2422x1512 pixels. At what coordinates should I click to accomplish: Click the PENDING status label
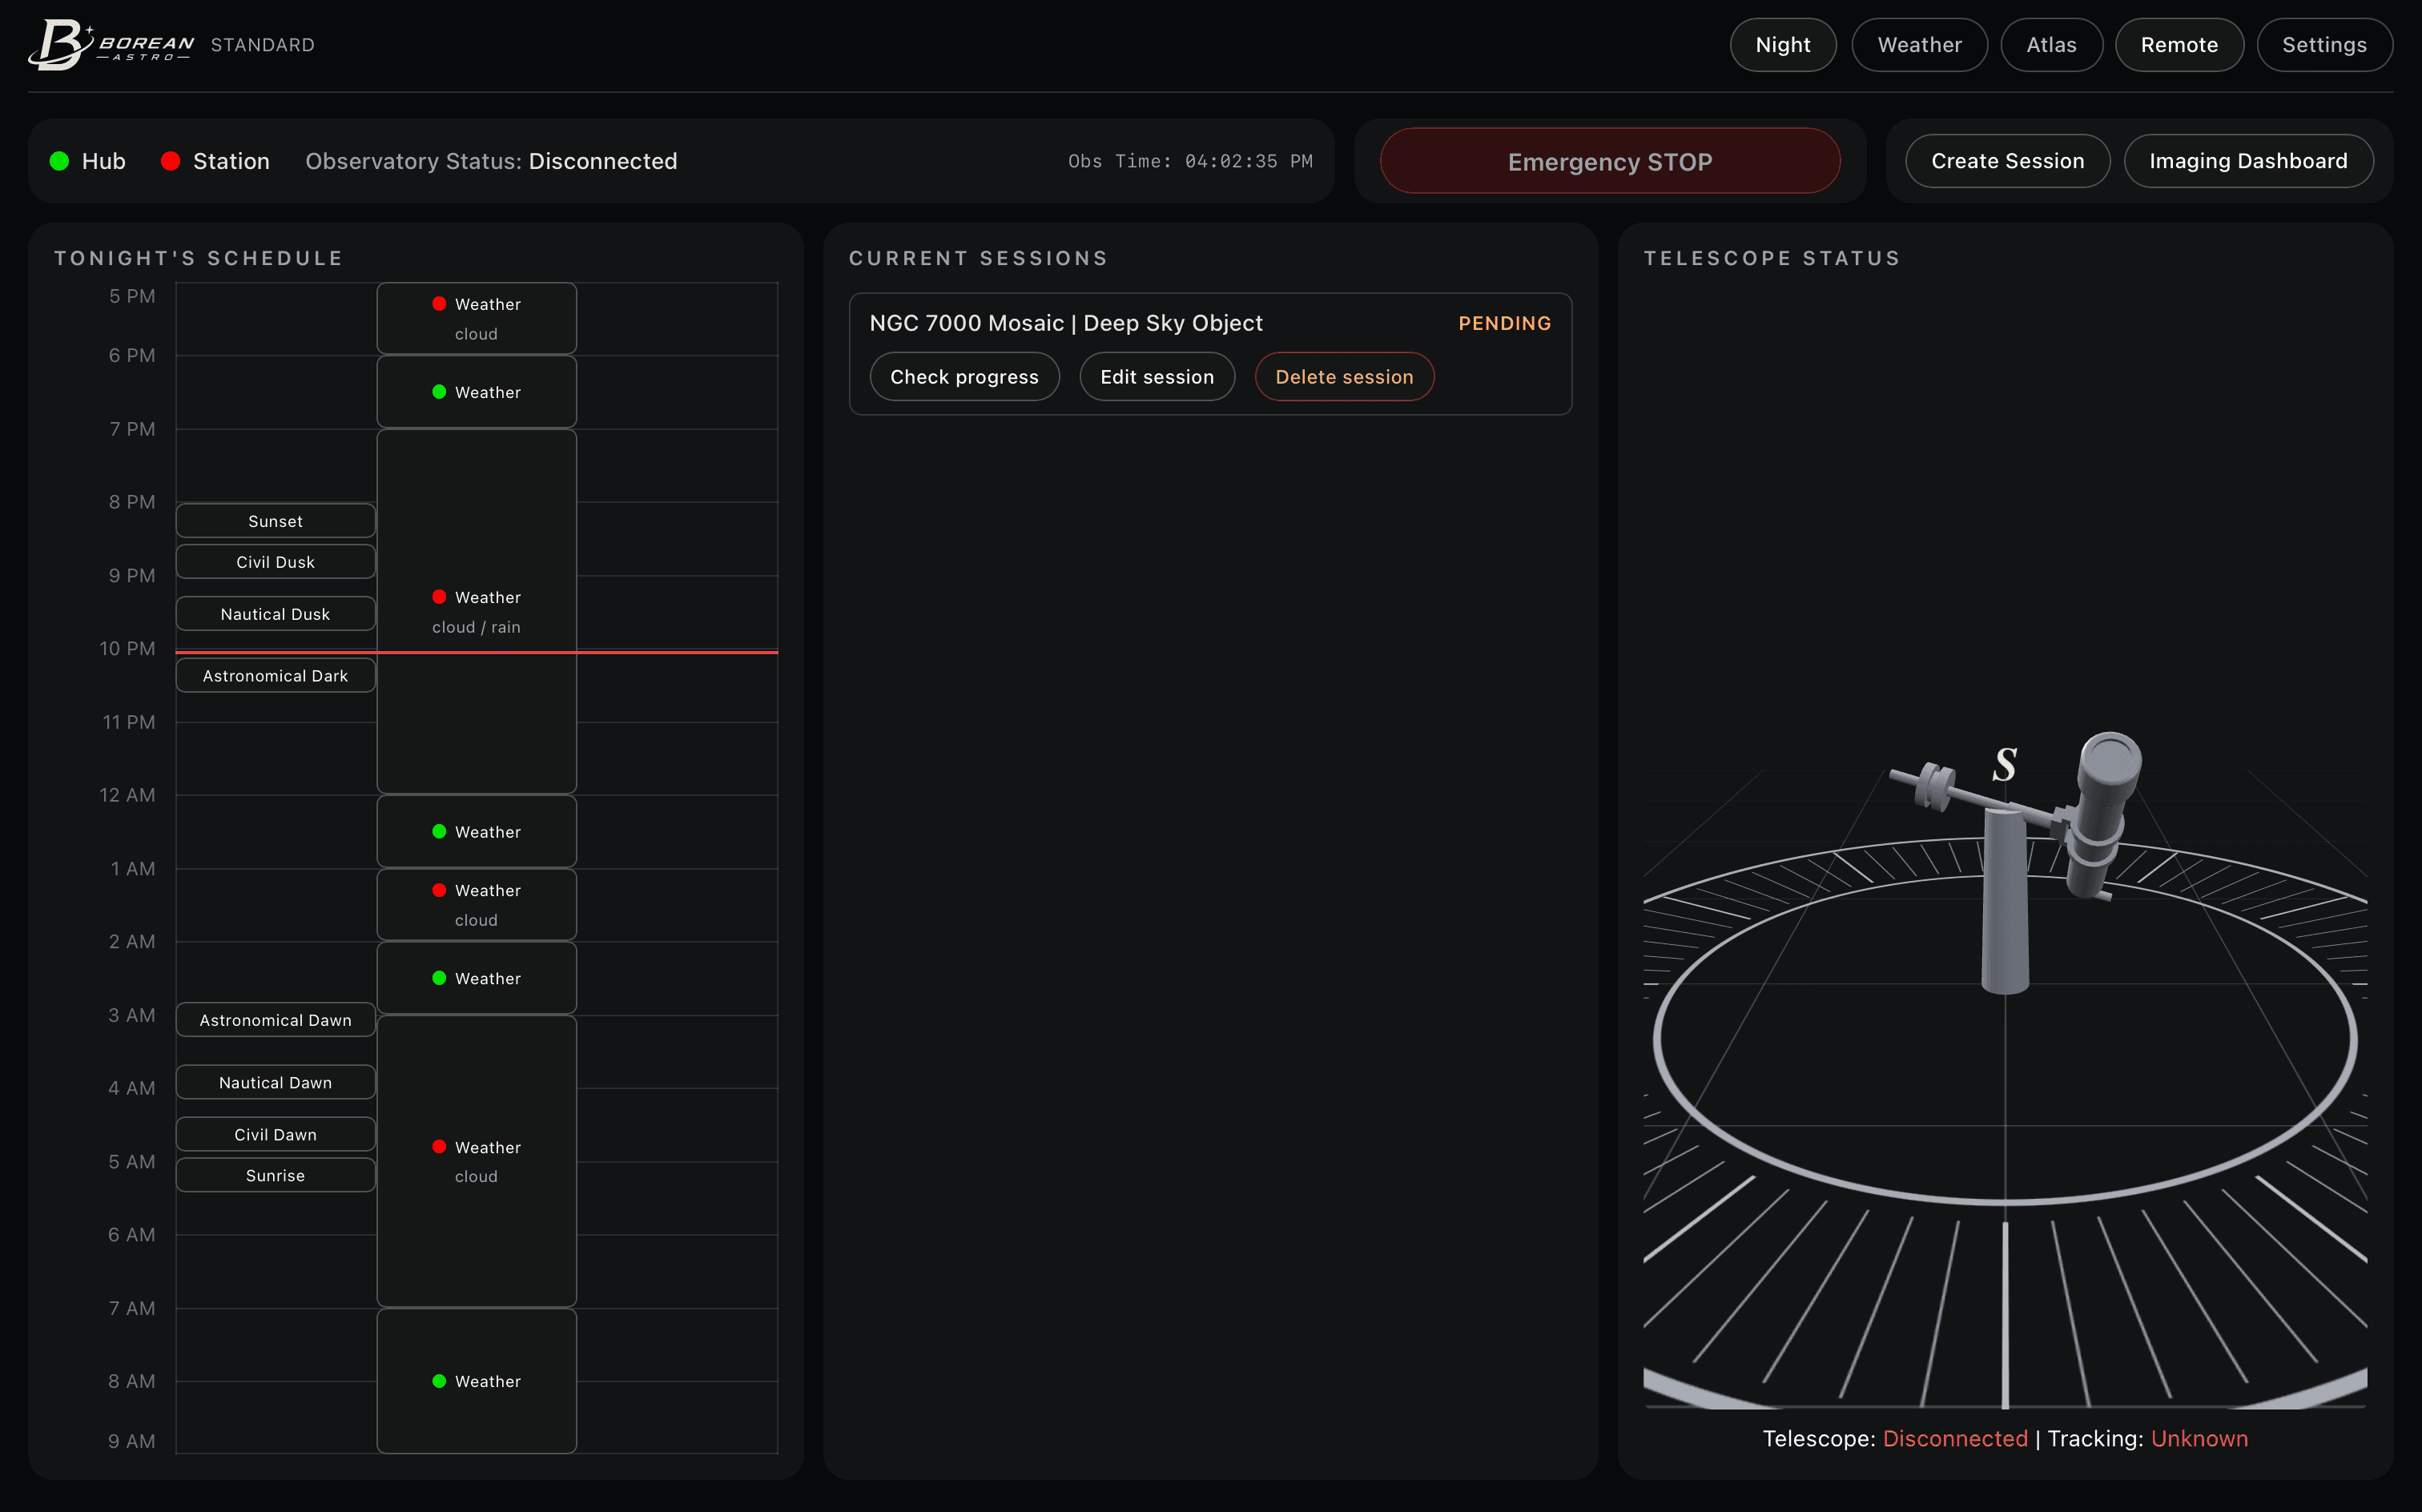pos(1504,323)
